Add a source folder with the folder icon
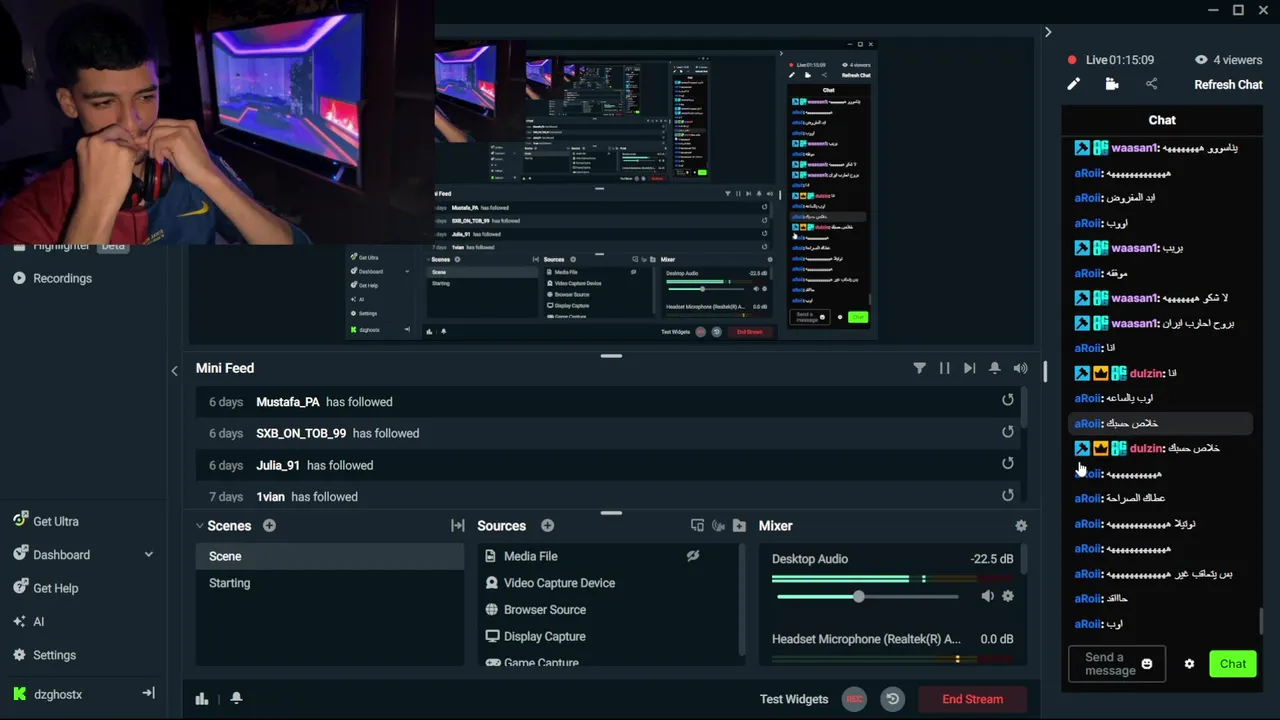This screenshot has width=1280, height=720. (739, 526)
